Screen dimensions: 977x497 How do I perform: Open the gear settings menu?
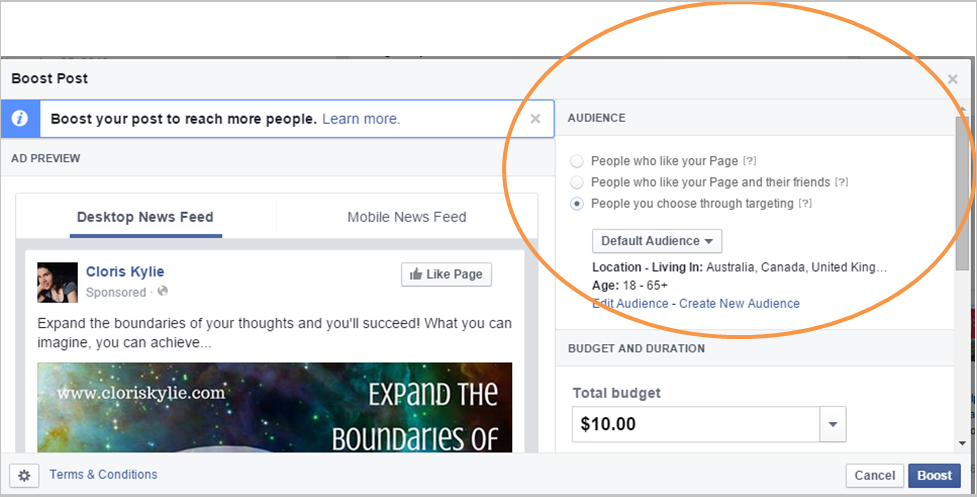pos(24,476)
